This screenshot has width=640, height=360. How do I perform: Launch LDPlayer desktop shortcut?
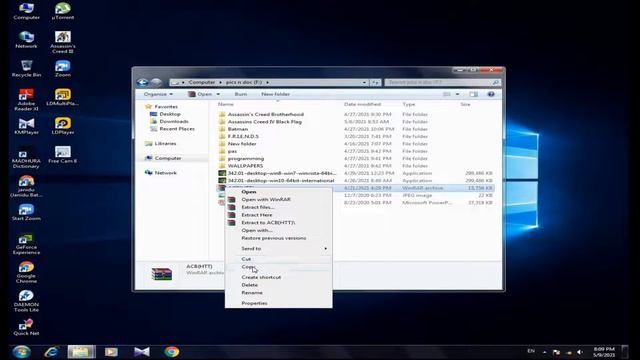(x=63, y=126)
